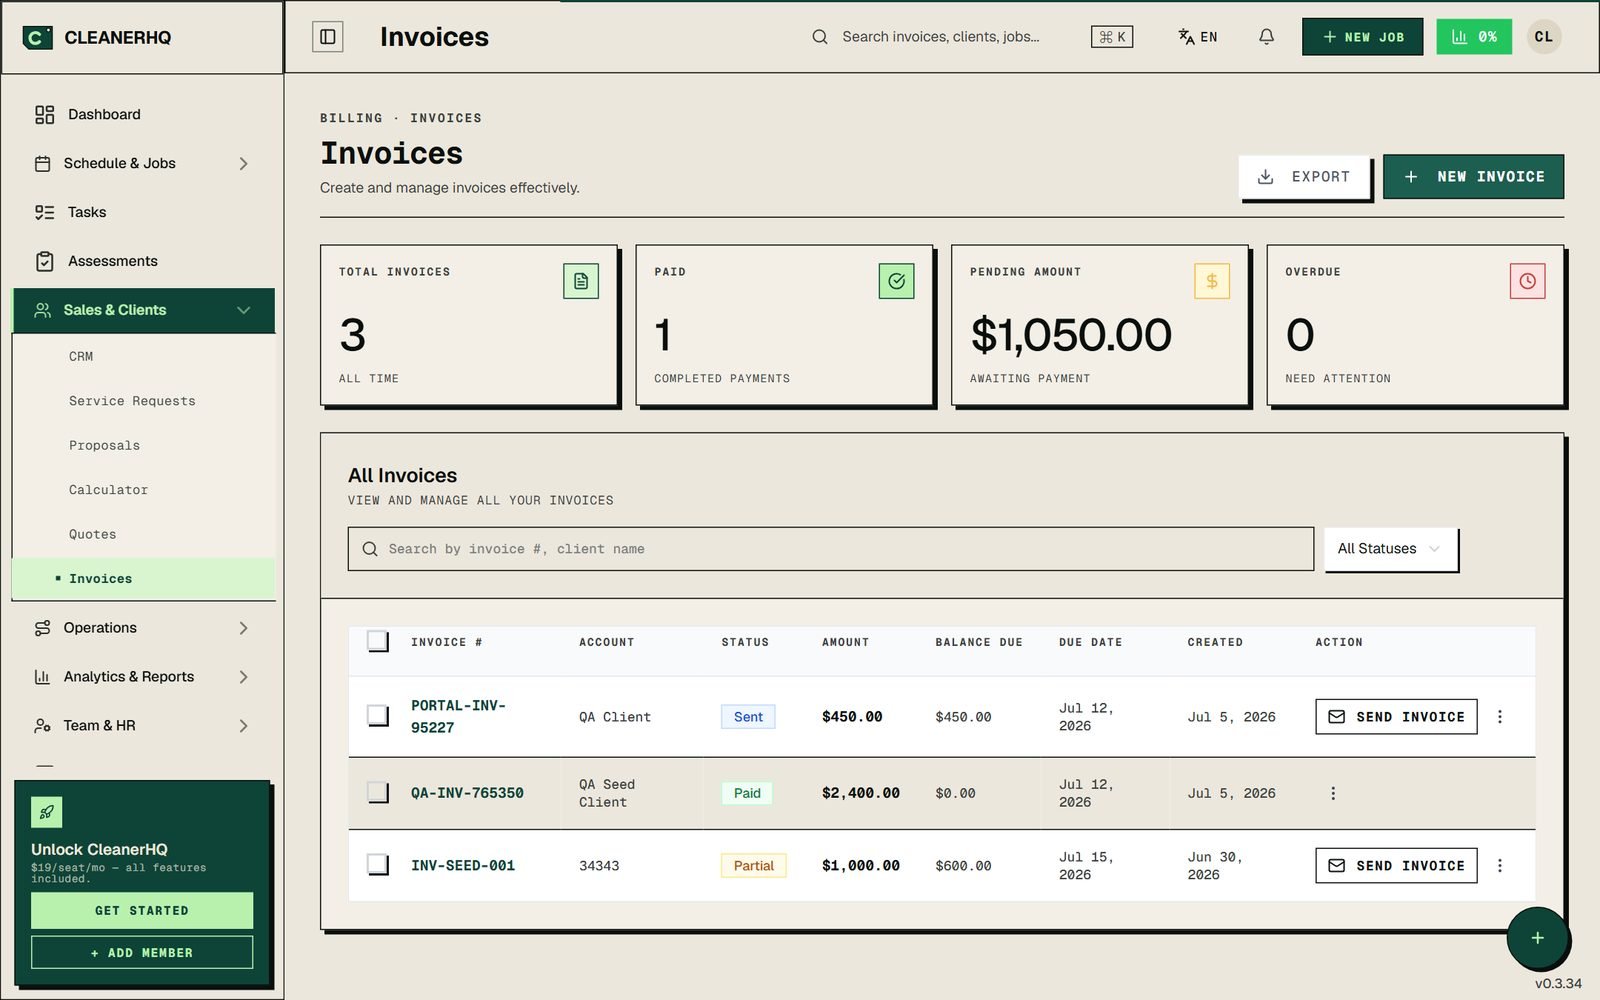Send invoice for PORTAL-INV-95227

tap(1396, 717)
